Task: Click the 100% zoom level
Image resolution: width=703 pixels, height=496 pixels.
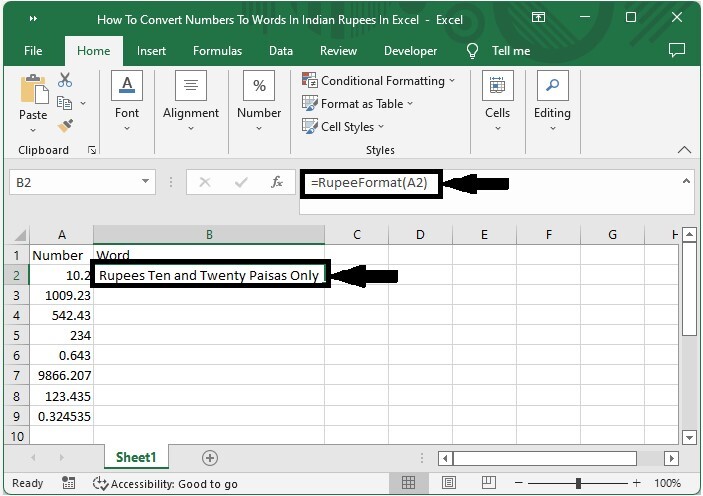Action: click(x=668, y=483)
